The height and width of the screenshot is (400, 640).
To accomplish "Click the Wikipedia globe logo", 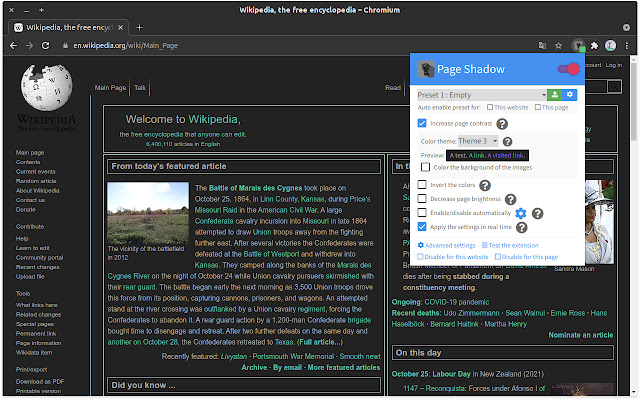I will click(x=47, y=87).
